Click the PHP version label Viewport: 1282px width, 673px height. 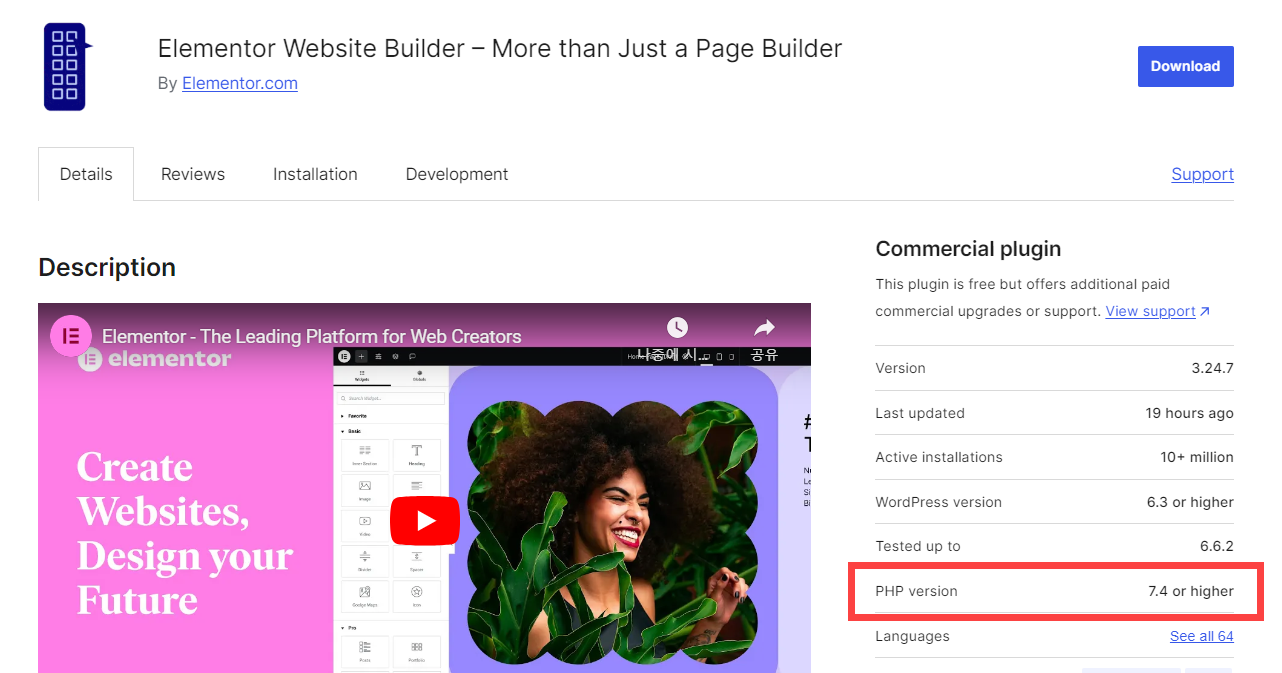tap(916, 591)
